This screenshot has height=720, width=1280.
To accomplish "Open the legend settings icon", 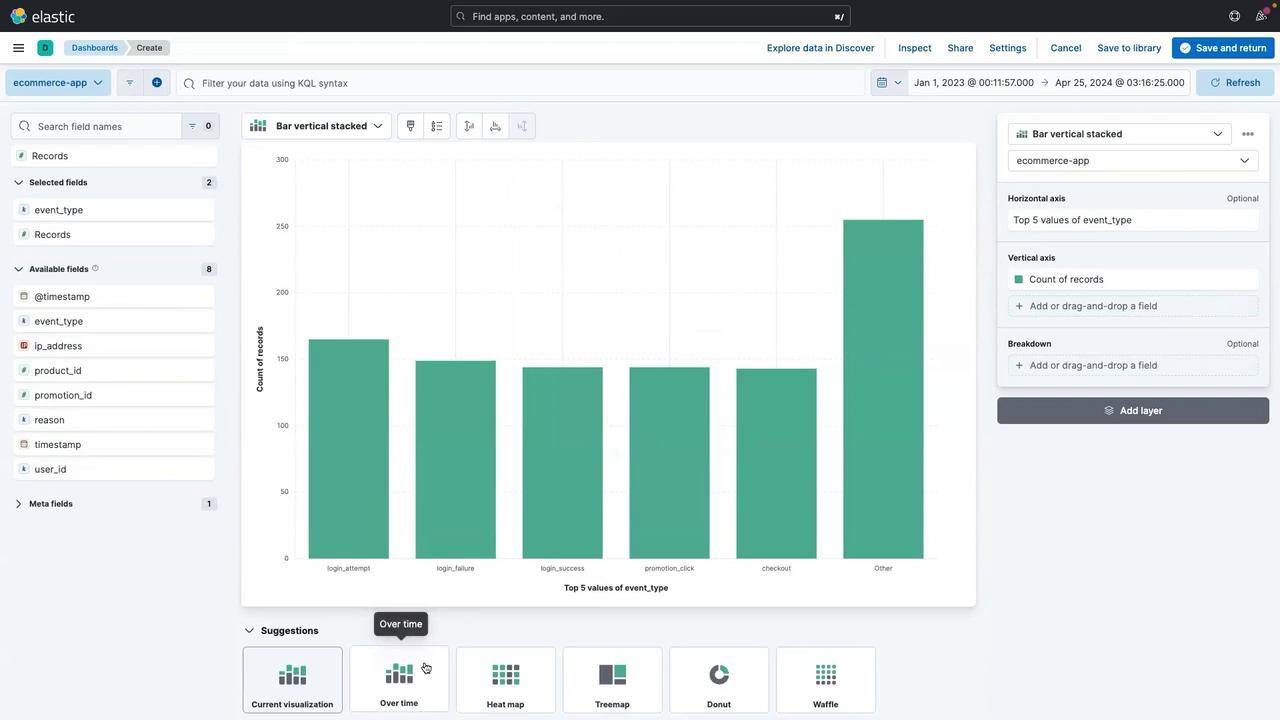I will point(437,126).
